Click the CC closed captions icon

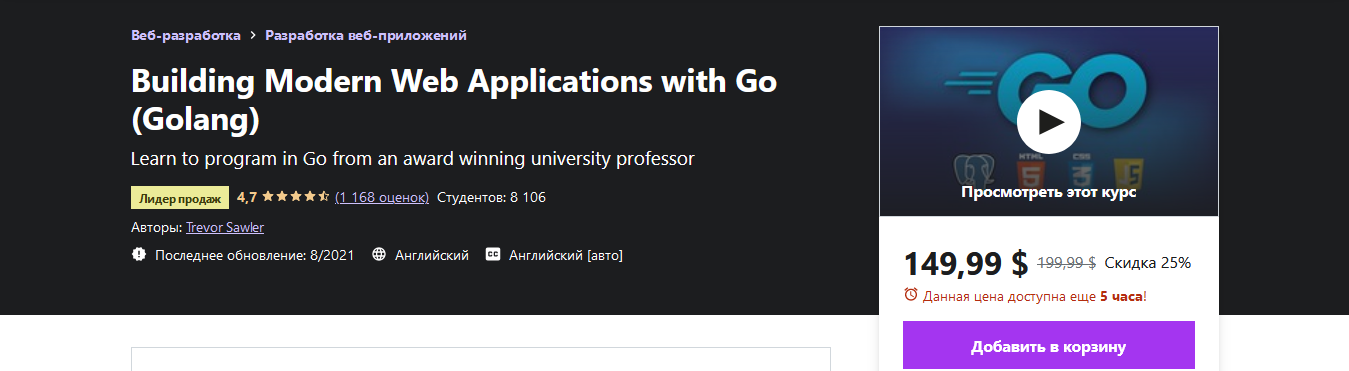coord(492,255)
